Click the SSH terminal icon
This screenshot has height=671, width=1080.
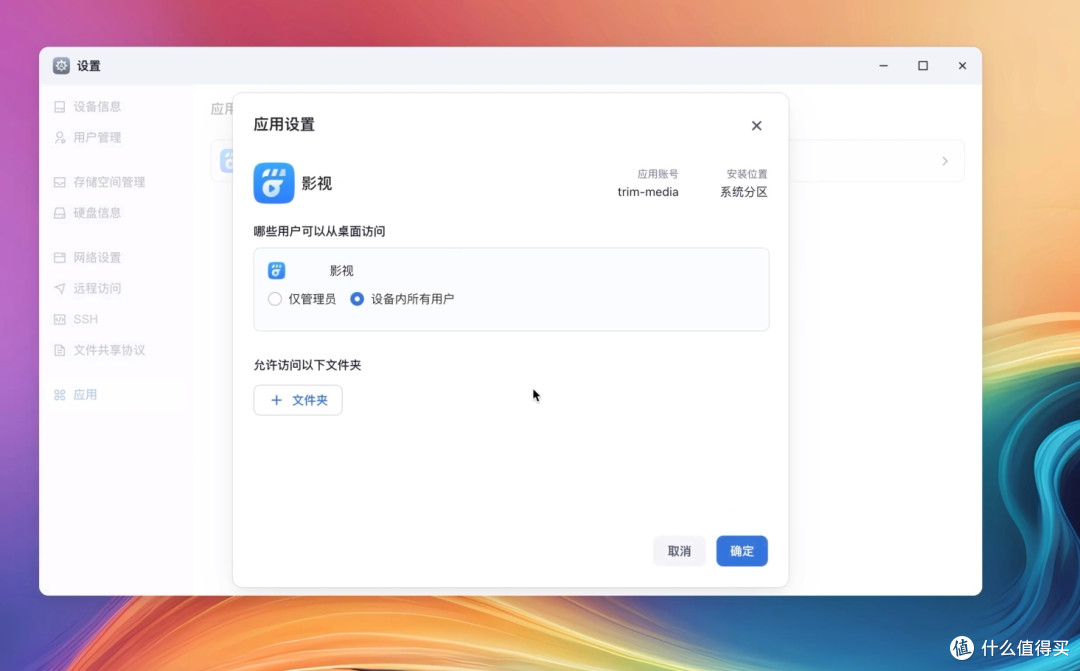[60, 320]
